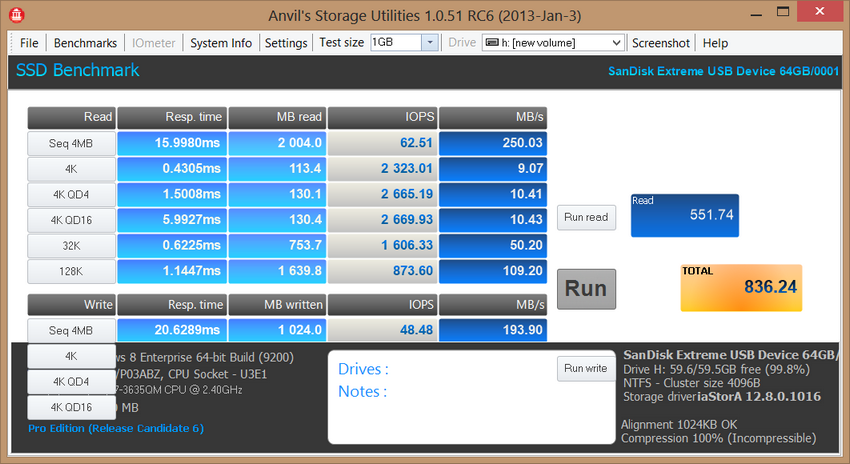The width and height of the screenshot is (850, 464).
Task: Click the Read score 551.74 tile
Action: (x=685, y=215)
